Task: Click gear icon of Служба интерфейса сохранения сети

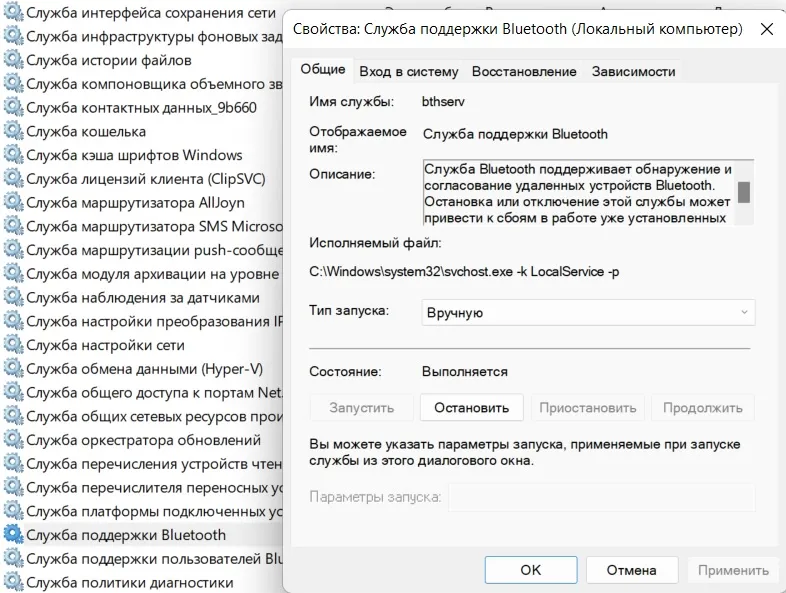Action: coord(14,13)
